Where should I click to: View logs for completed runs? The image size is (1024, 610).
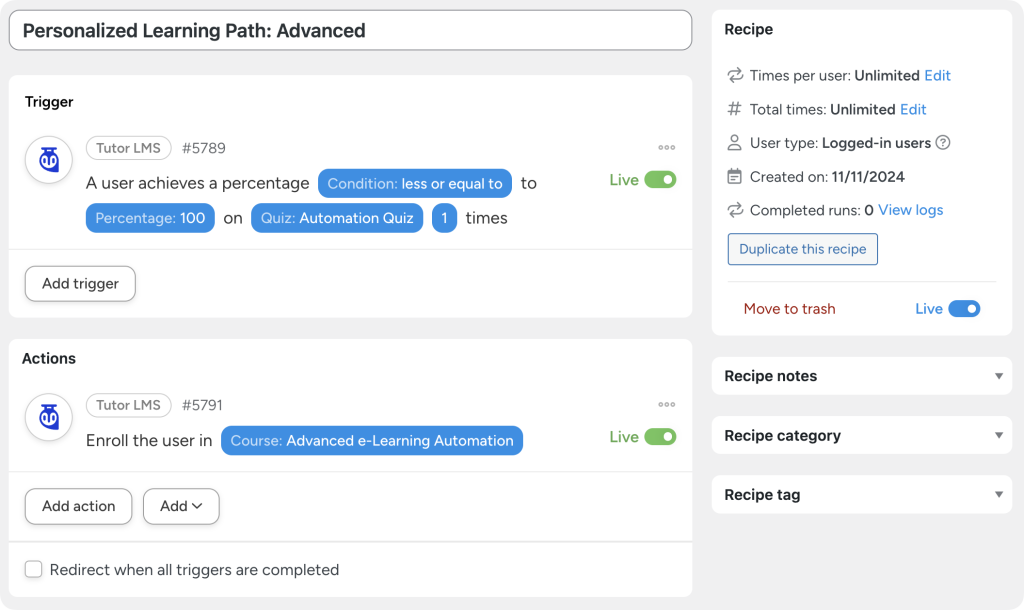909,210
